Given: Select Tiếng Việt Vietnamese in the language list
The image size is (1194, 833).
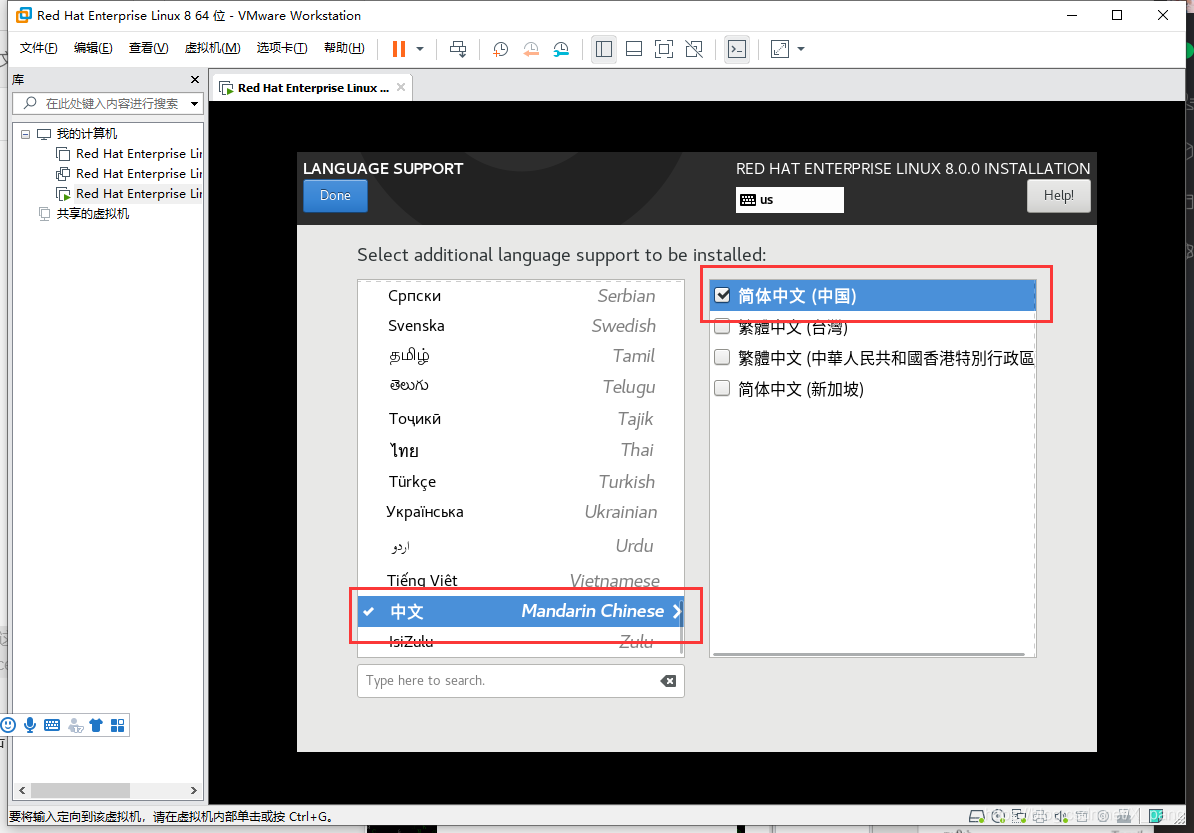Looking at the screenshot, I should coord(521,580).
